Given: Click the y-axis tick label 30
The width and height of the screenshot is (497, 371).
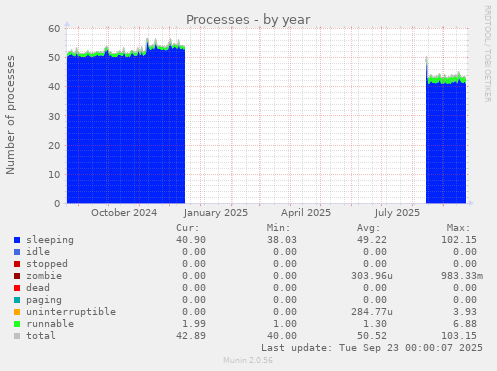Looking at the screenshot, I should (x=54, y=116).
